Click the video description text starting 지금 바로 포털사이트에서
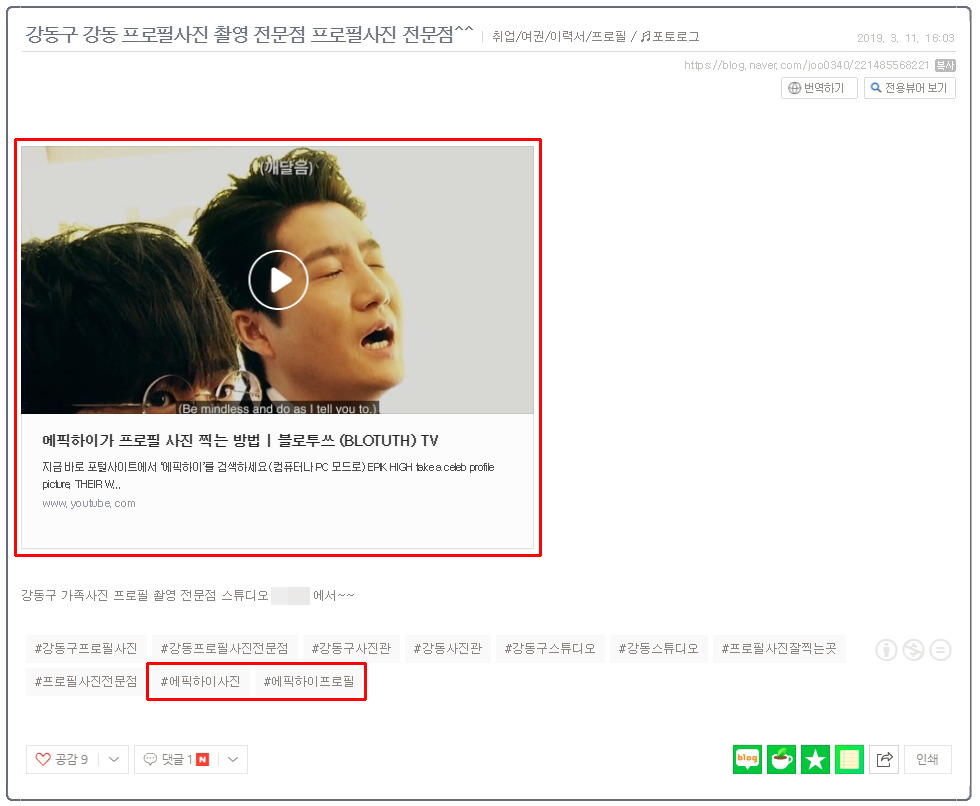The height and width of the screenshot is (806, 980). click(268, 475)
